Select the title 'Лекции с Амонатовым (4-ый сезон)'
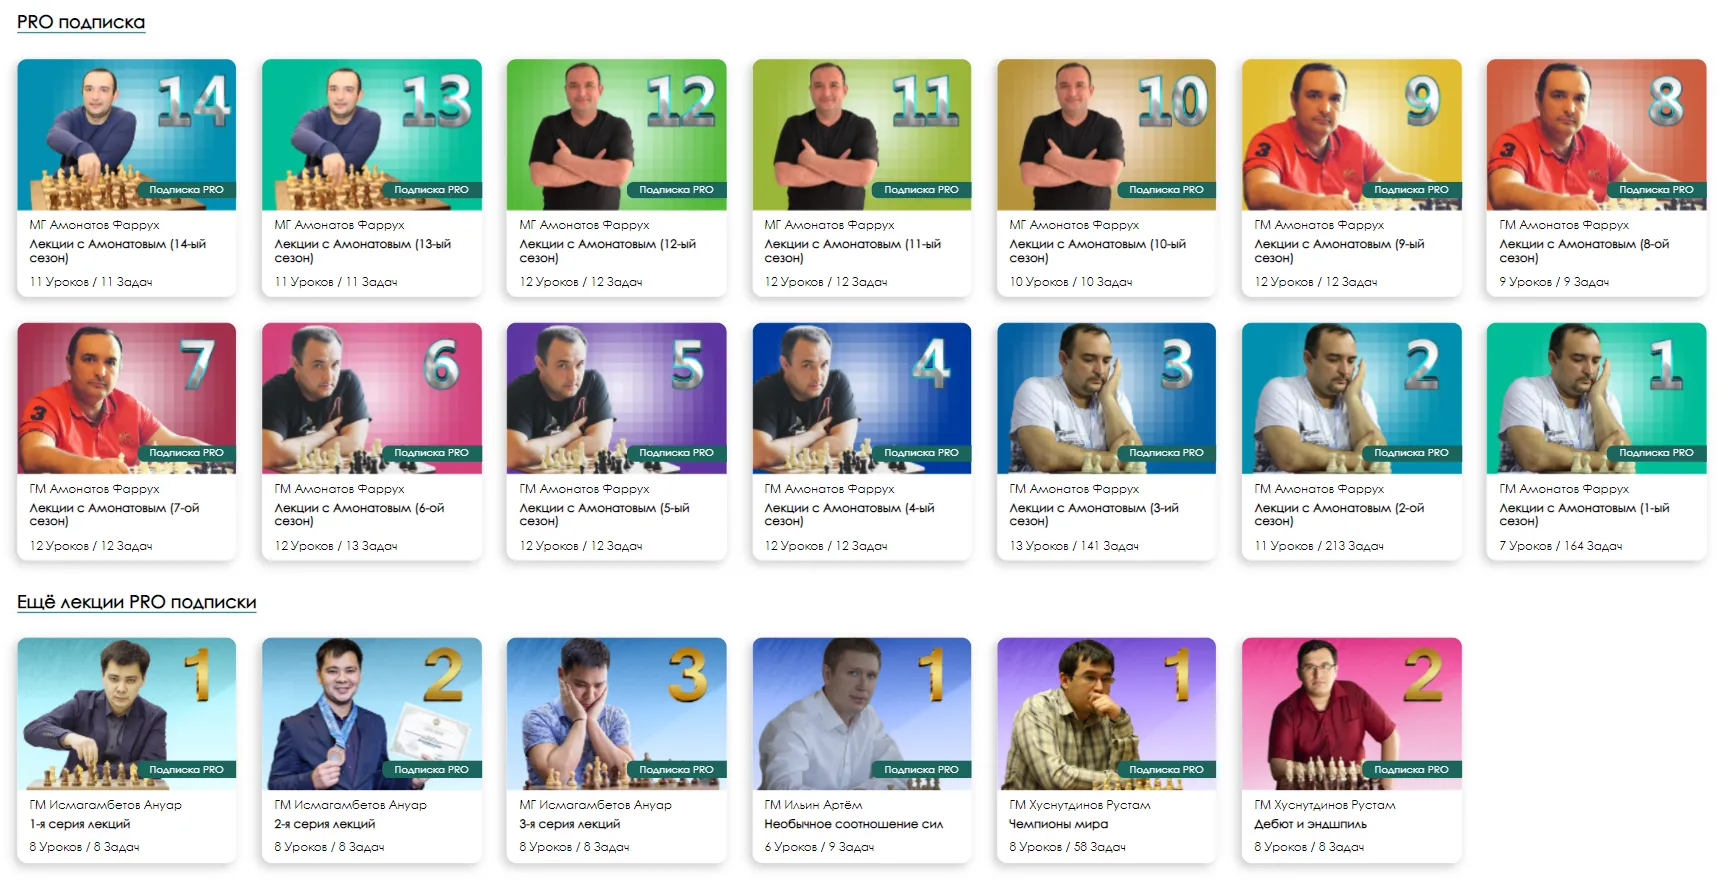The width and height of the screenshot is (1726, 887). point(849,515)
